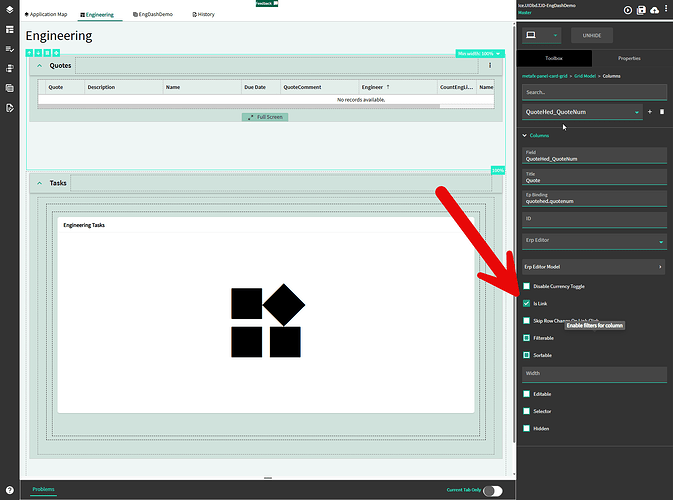Click the Preview play icon in header
Image resolution: width=673 pixels, height=500 pixels.
[628, 10]
